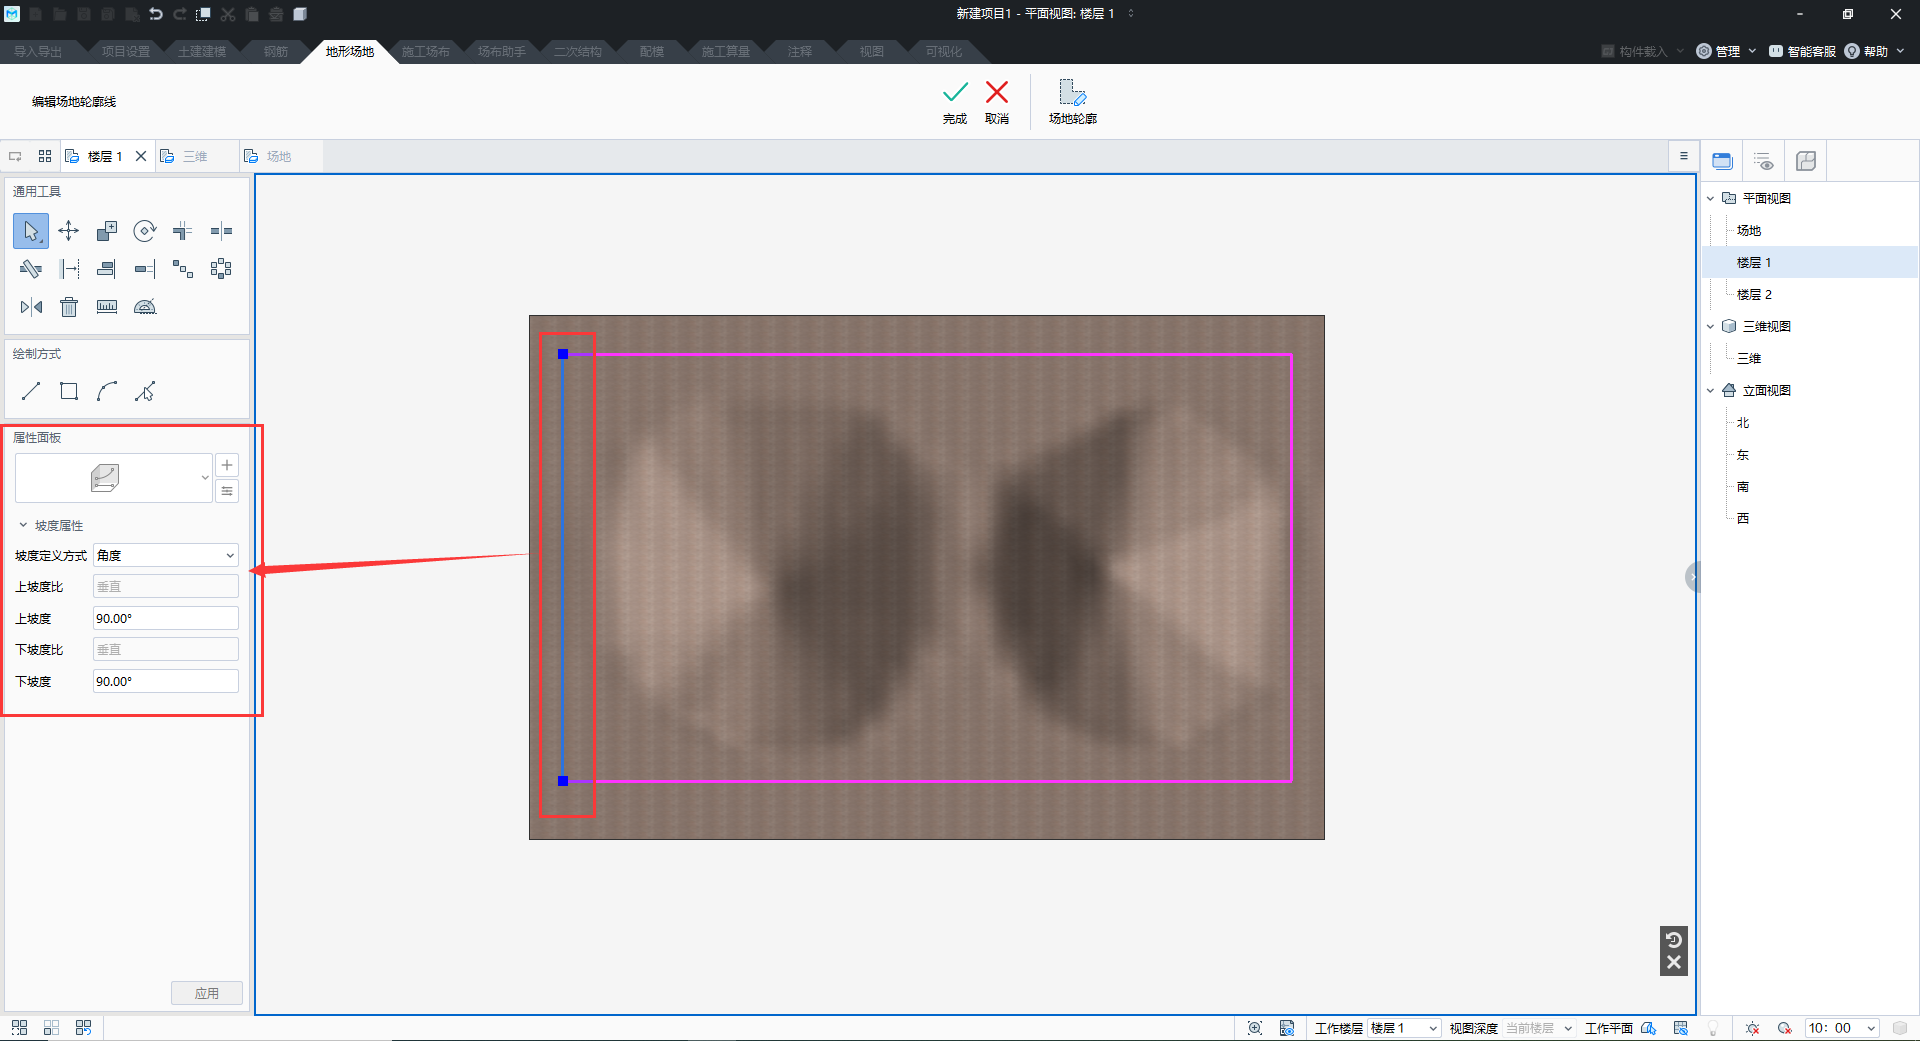Click the Site Outline (场地轮廓) tool
The height and width of the screenshot is (1041, 1920).
click(x=1073, y=102)
